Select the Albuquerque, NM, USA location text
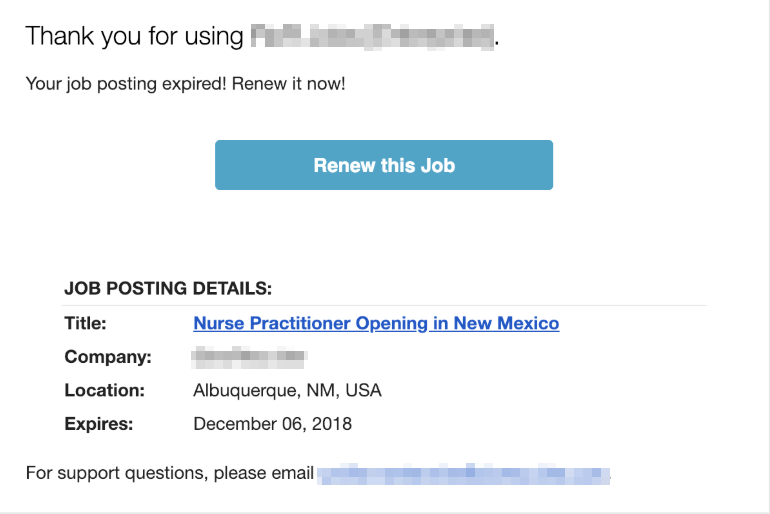 287,390
